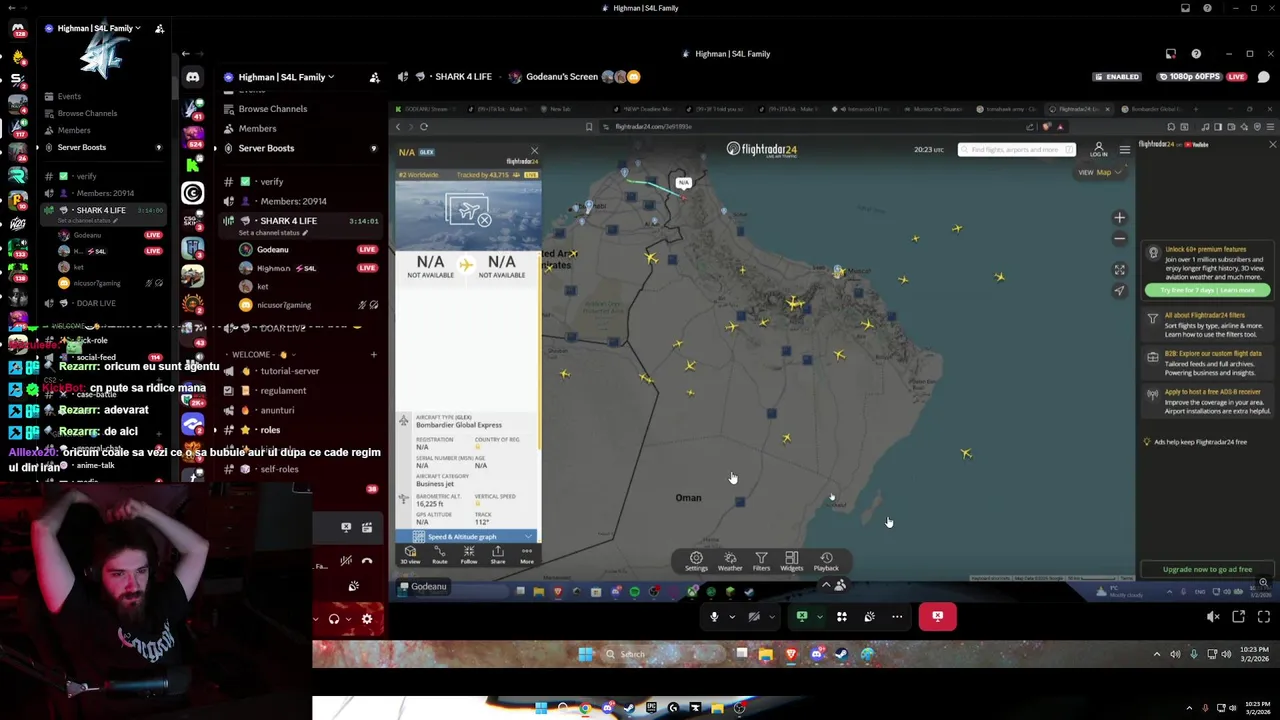This screenshot has height=720, width=1280.
Task: Invite people to Highman S4L Family server
Action: pos(374,77)
